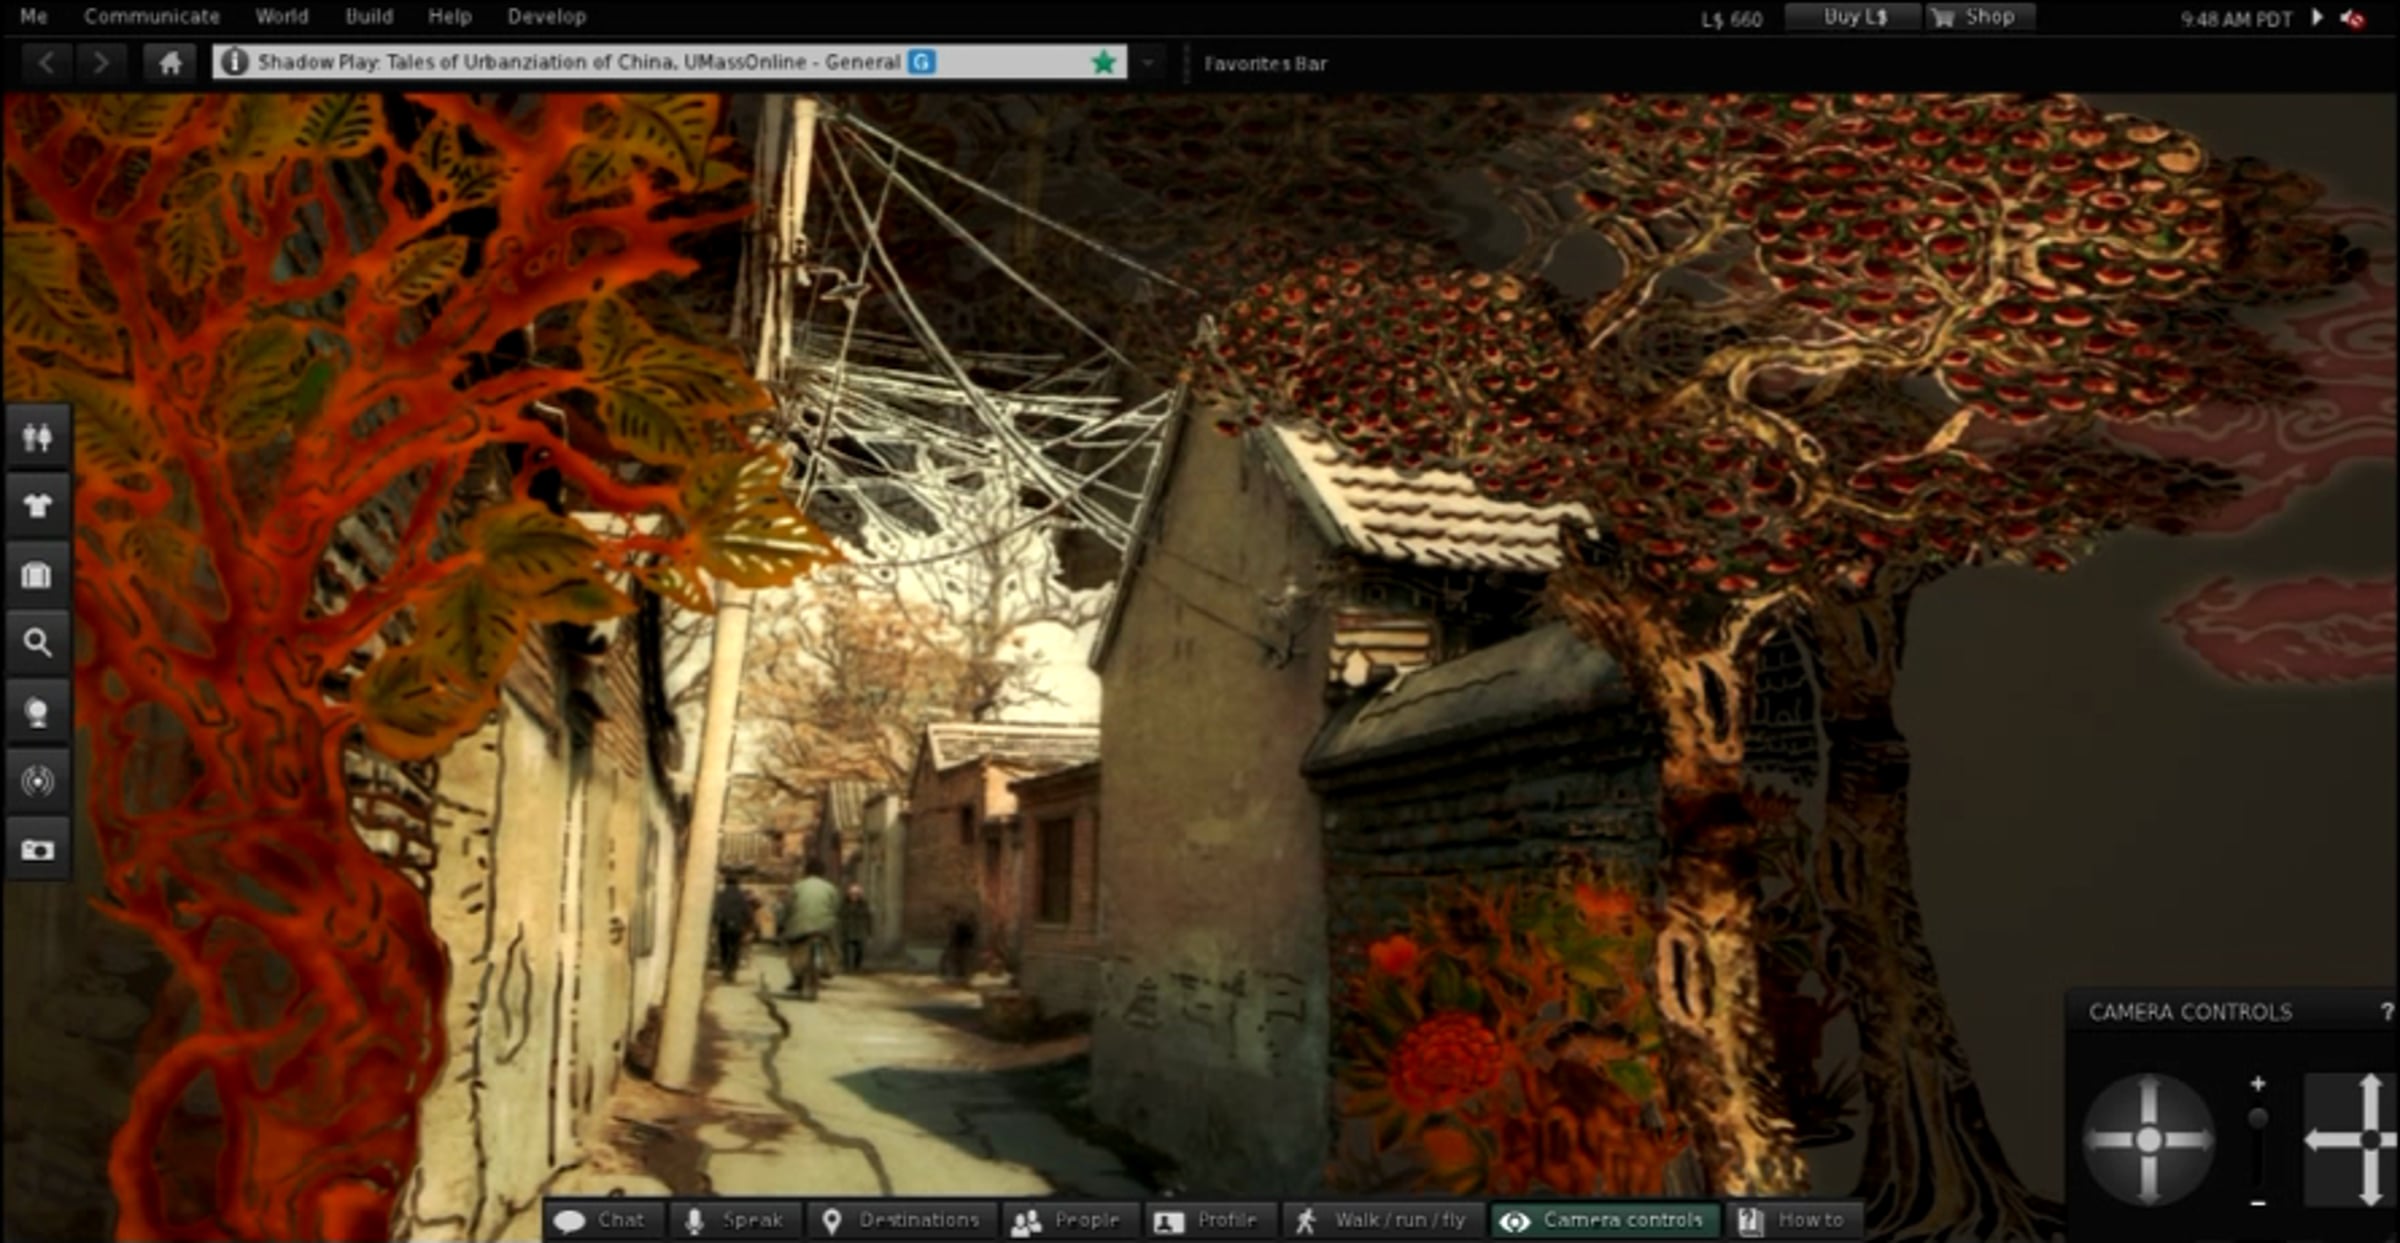Click the camera zoom slider handle
The image size is (2400, 1243).
point(2258,1118)
